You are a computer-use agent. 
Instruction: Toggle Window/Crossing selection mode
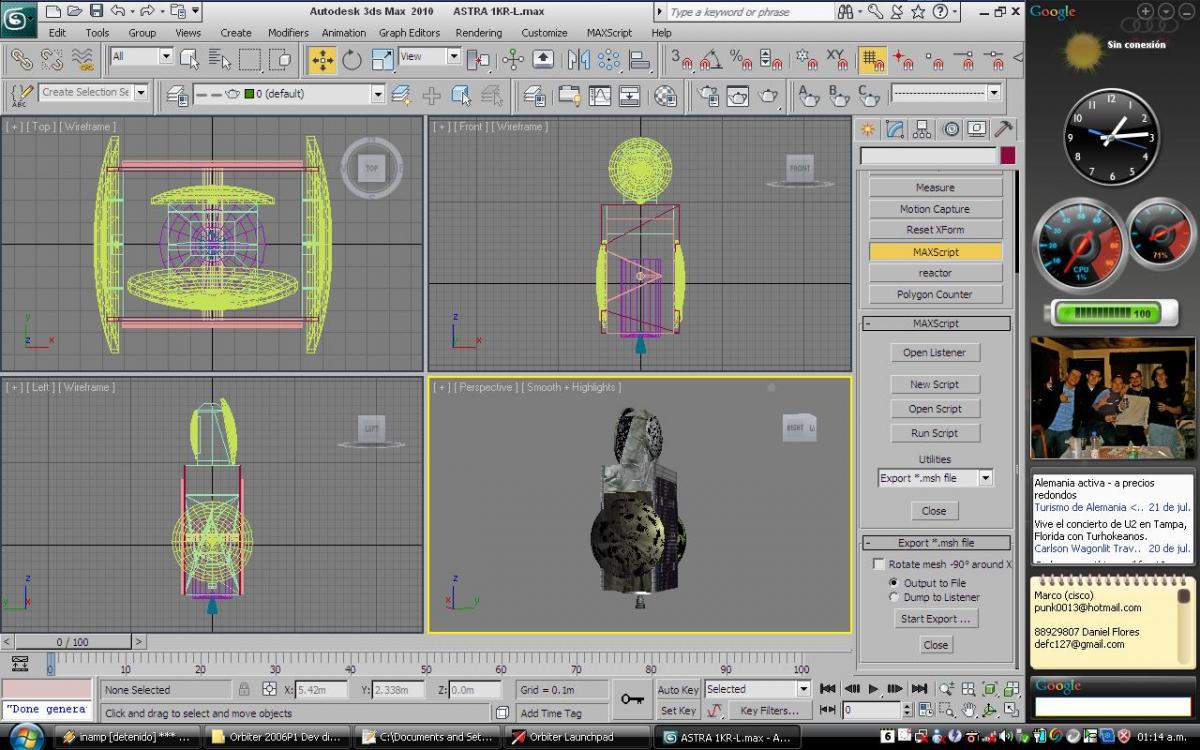click(282, 60)
